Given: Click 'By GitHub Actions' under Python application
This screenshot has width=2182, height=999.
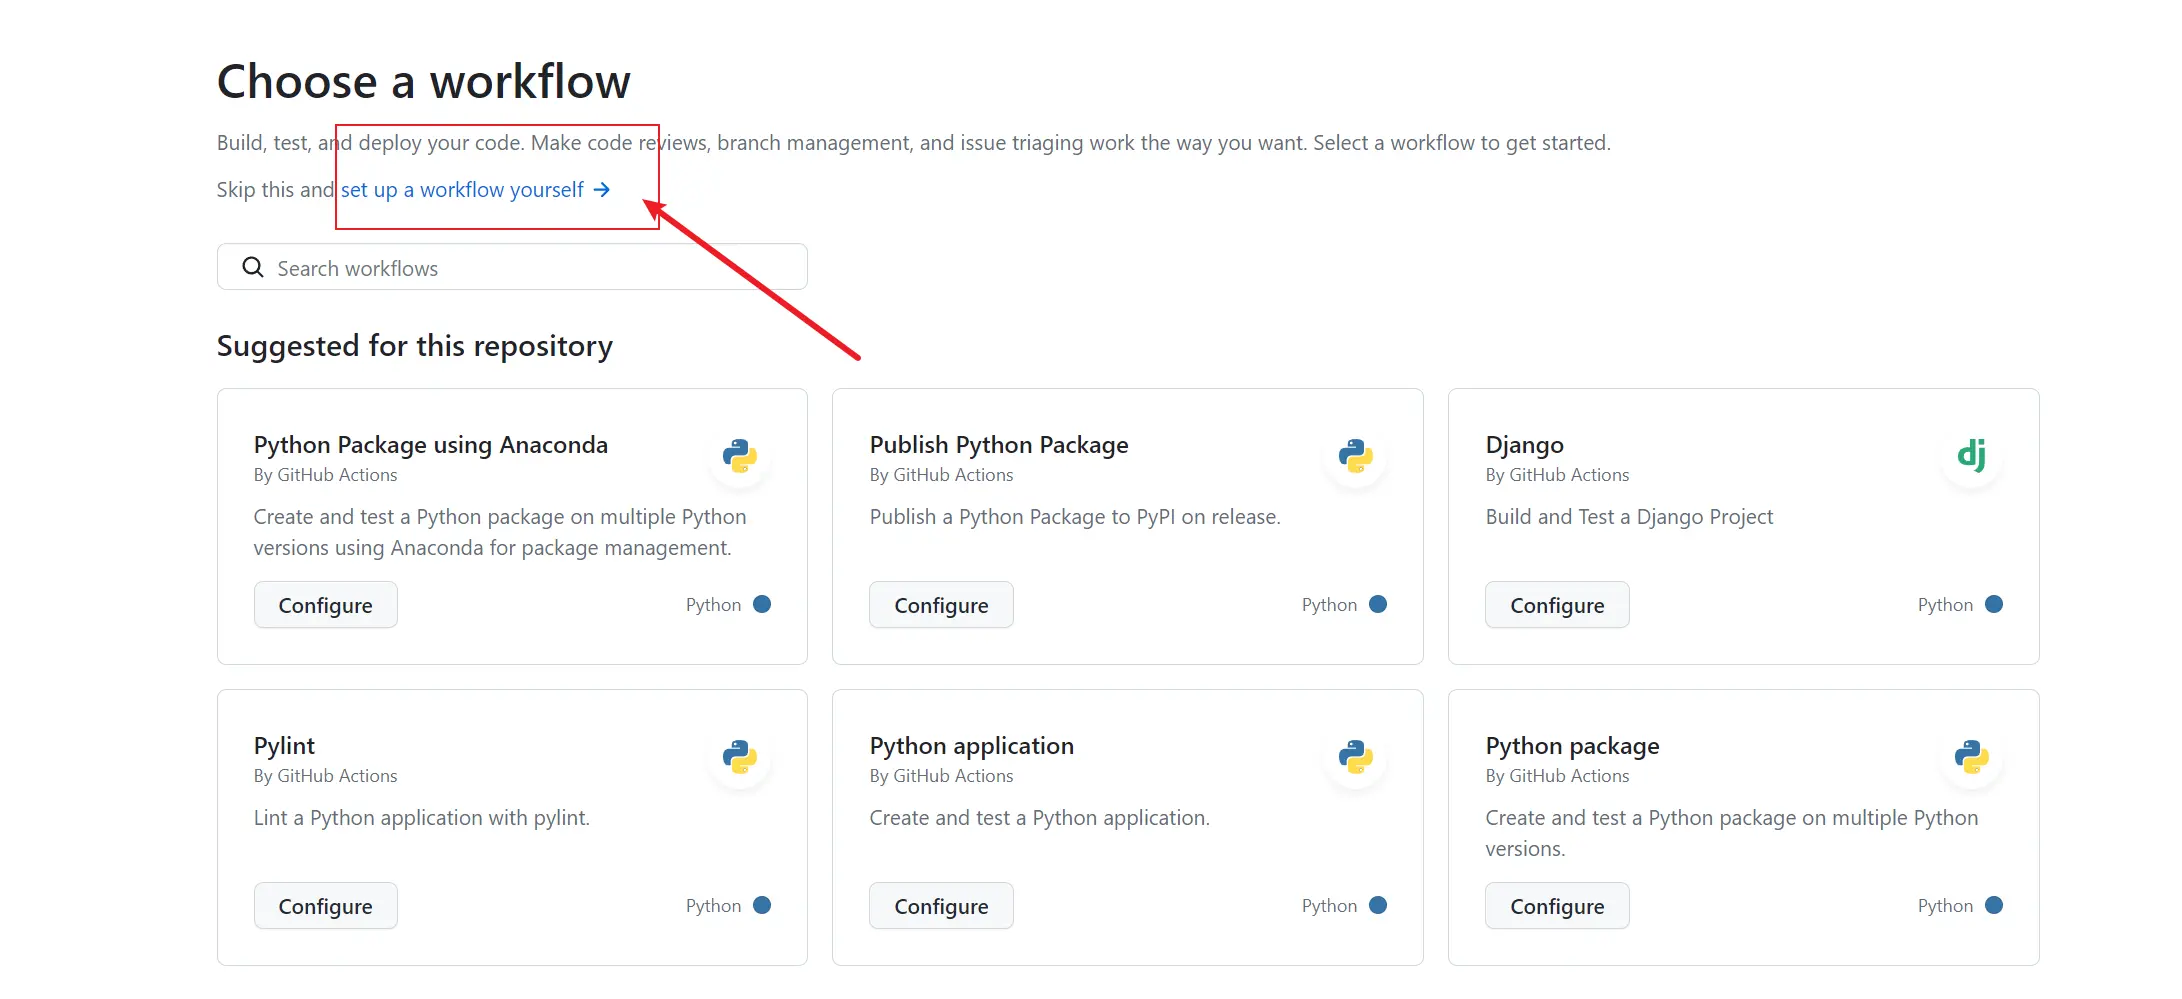Looking at the screenshot, I should point(941,776).
